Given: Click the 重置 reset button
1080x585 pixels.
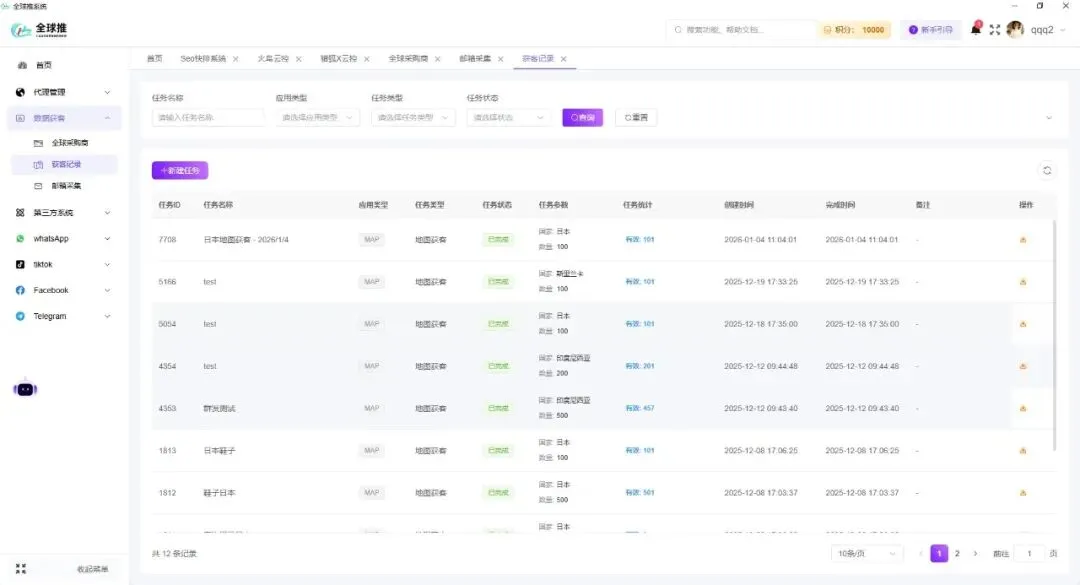Looking at the screenshot, I should [x=636, y=118].
